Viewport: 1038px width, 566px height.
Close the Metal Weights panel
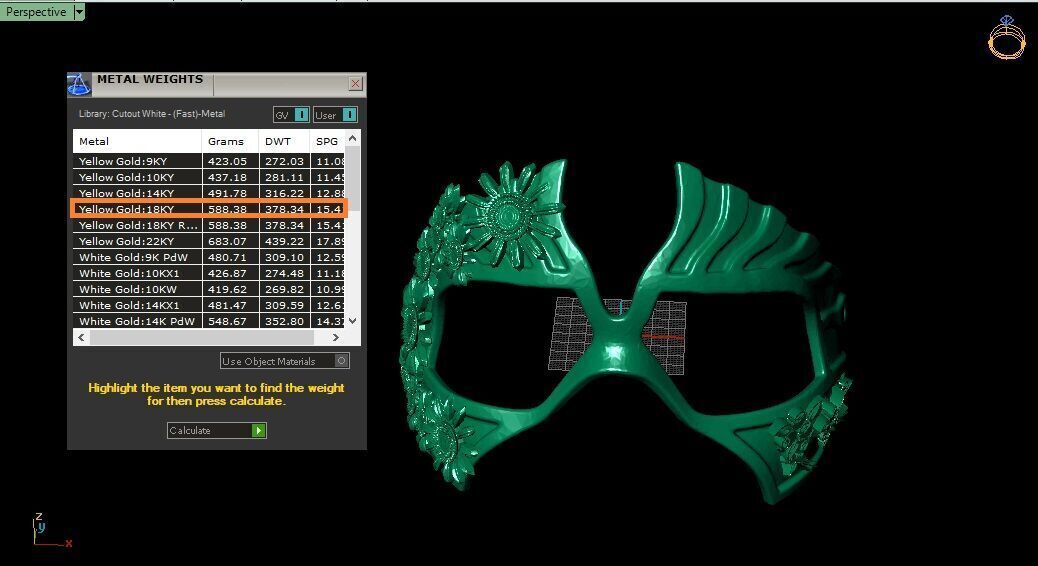[355, 83]
